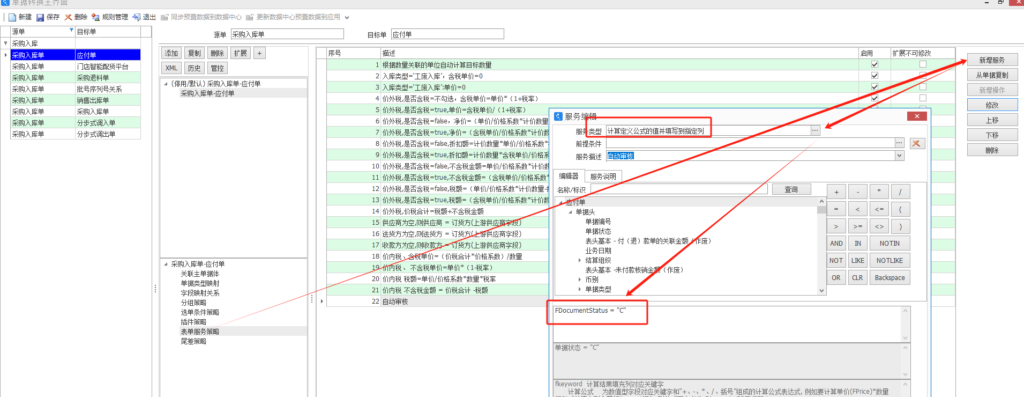Image resolution: width=1024 pixels, height=397 pixels.
Task: Click the NOTLIKE operator button
Action: 889,260
